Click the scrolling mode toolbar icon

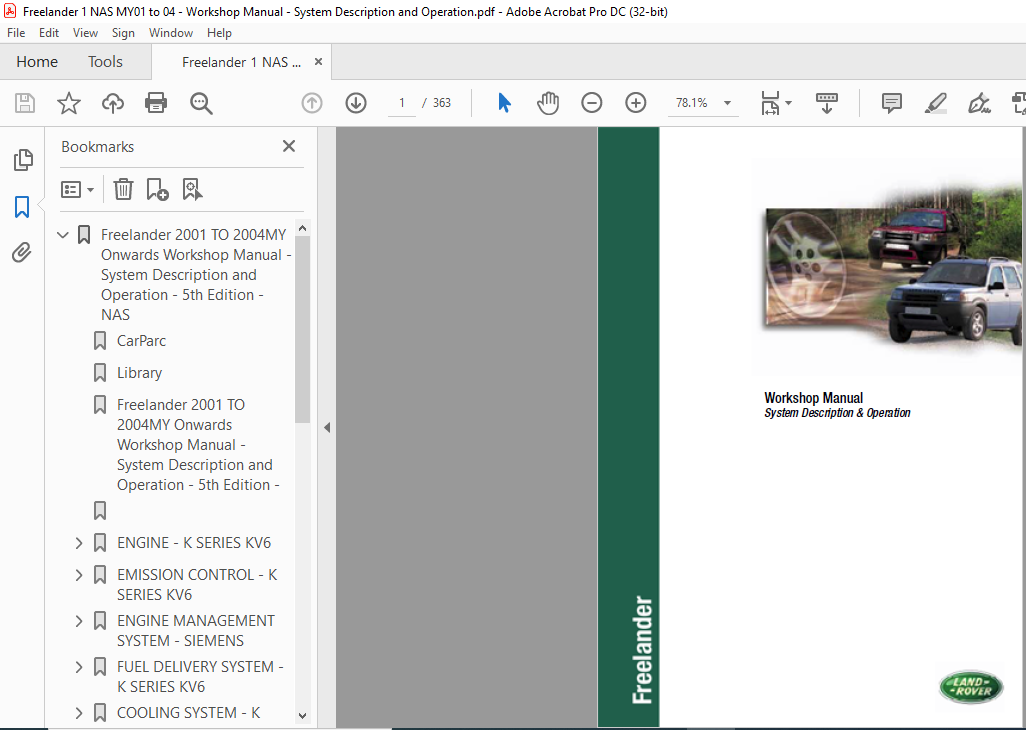point(826,103)
